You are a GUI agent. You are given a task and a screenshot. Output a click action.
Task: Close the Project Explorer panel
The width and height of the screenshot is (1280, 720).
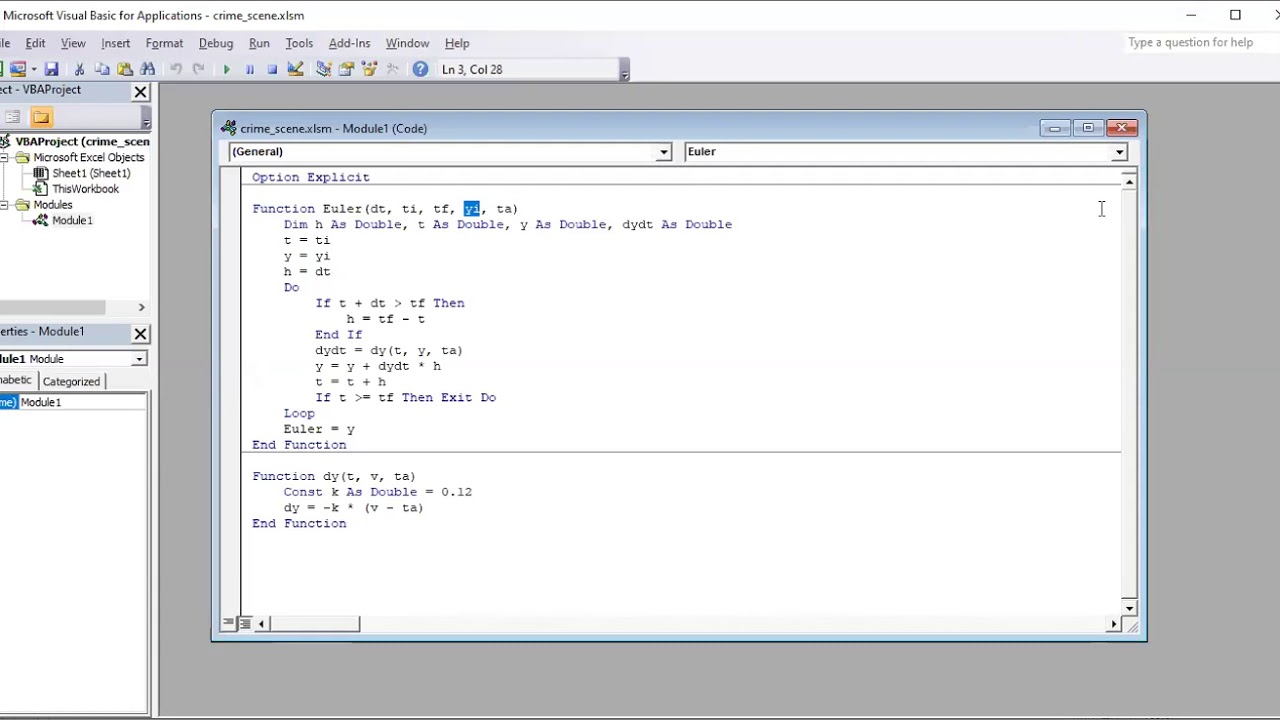pos(140,92)
